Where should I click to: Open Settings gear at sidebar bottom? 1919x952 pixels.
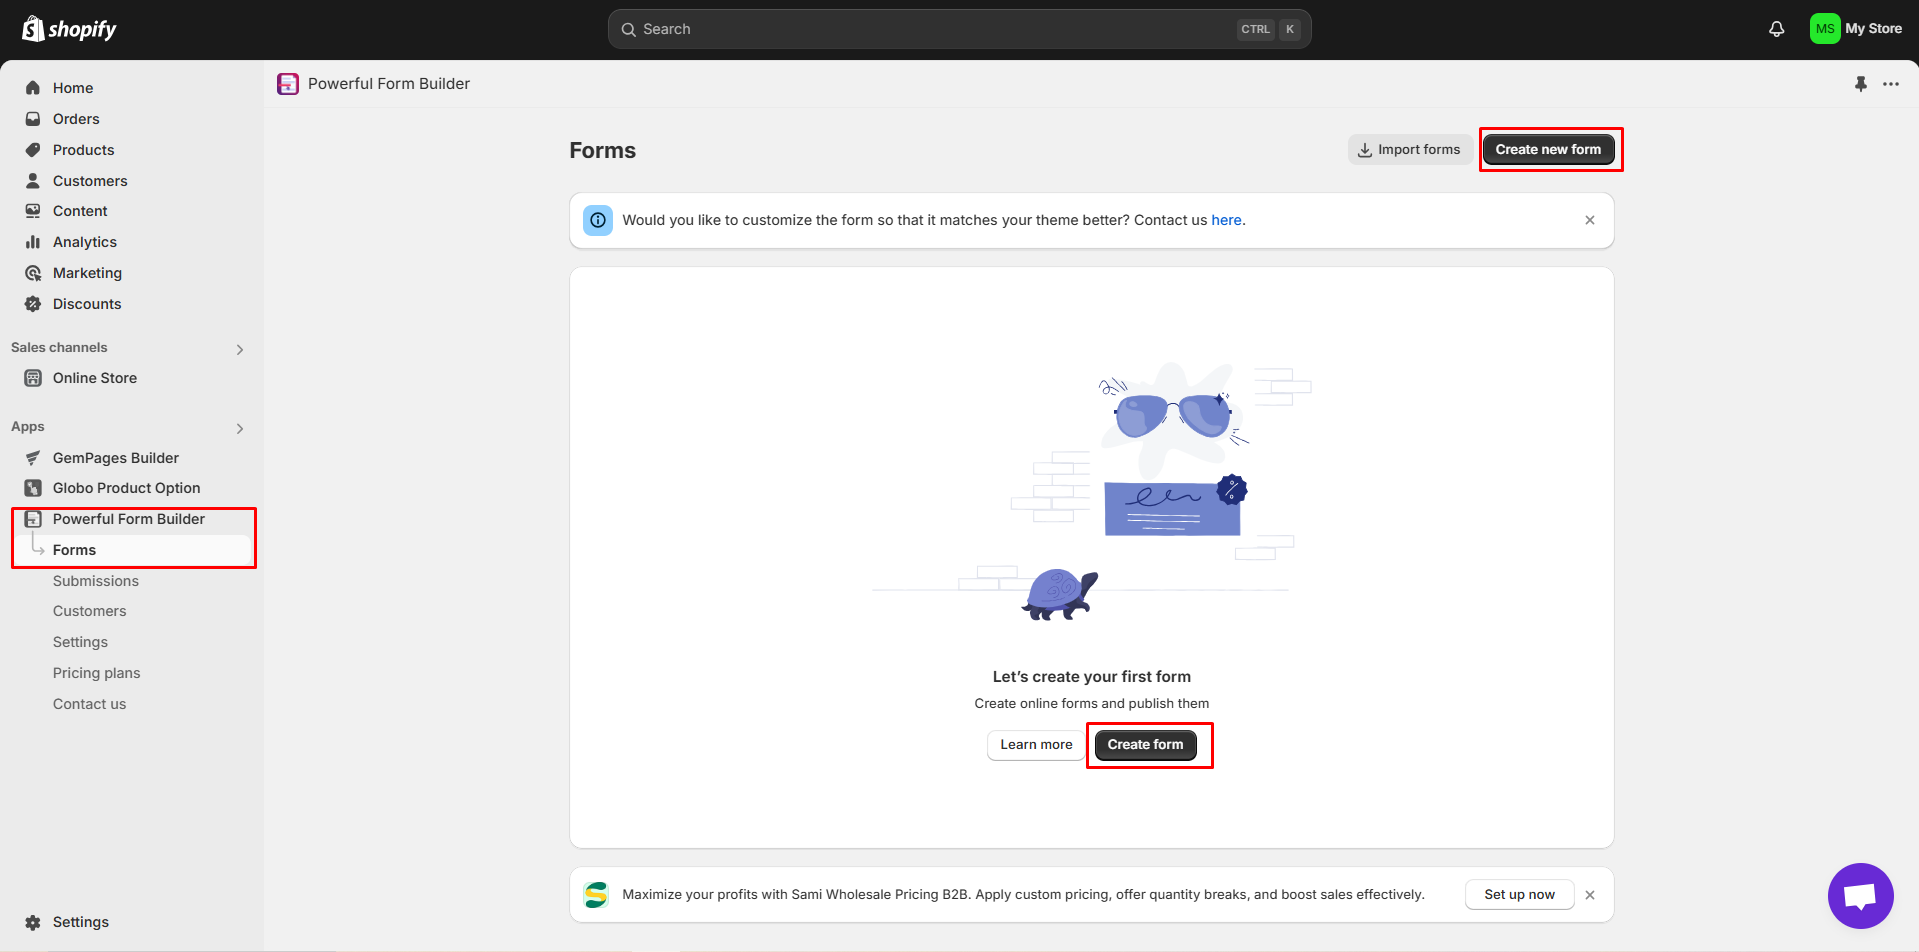[x=33, y=922]
